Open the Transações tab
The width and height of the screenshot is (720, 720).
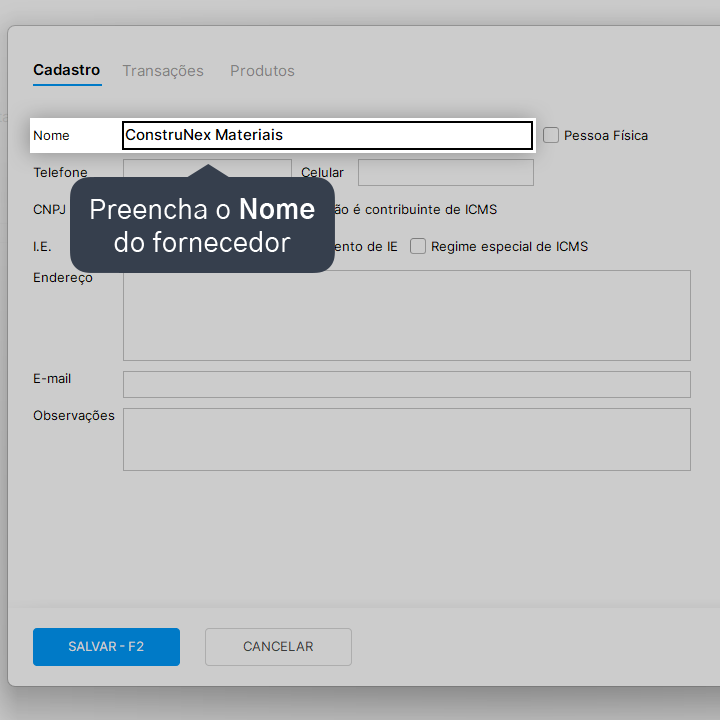[163, 71]
